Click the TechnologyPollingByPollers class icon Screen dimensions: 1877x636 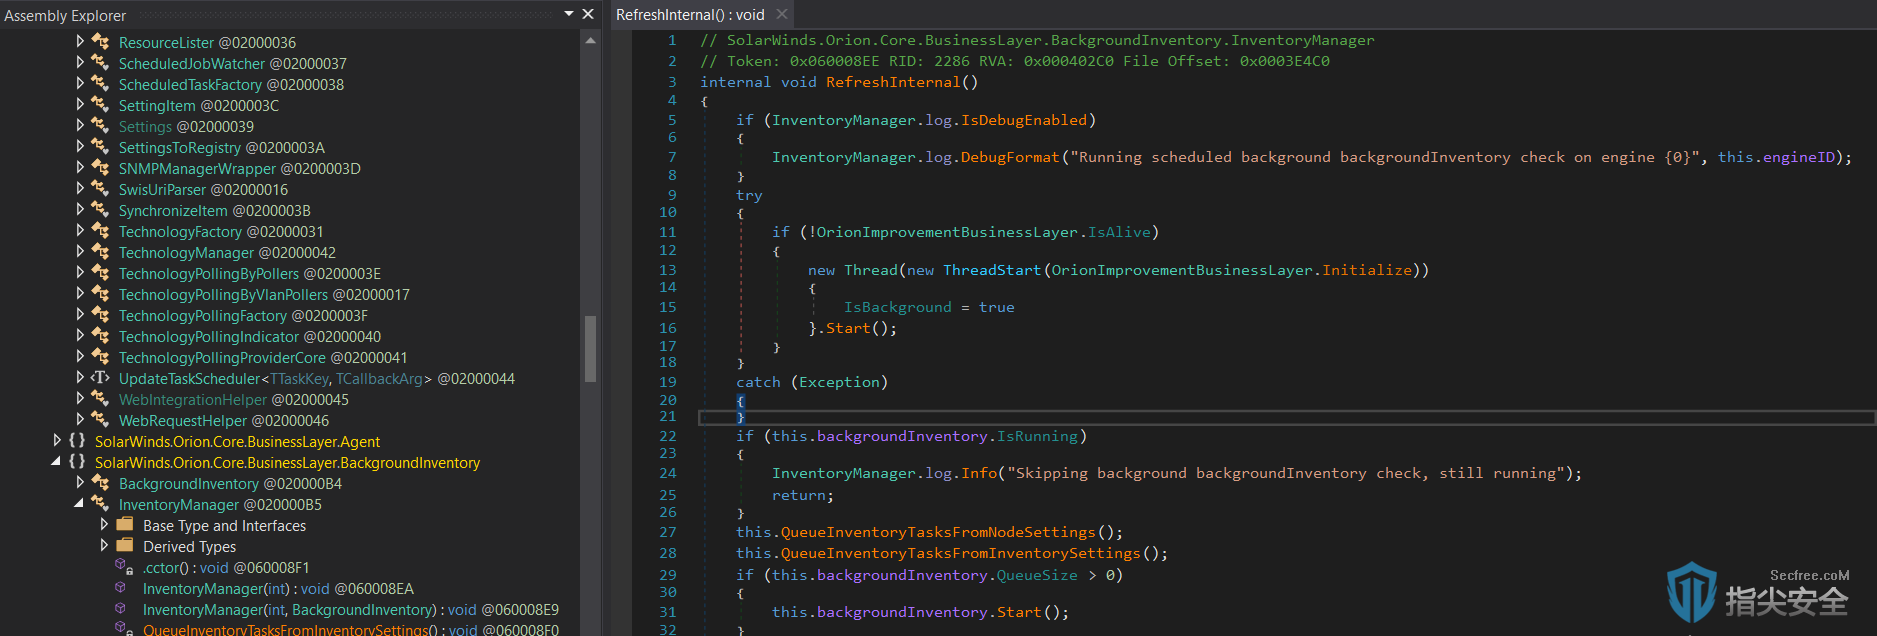100,273
